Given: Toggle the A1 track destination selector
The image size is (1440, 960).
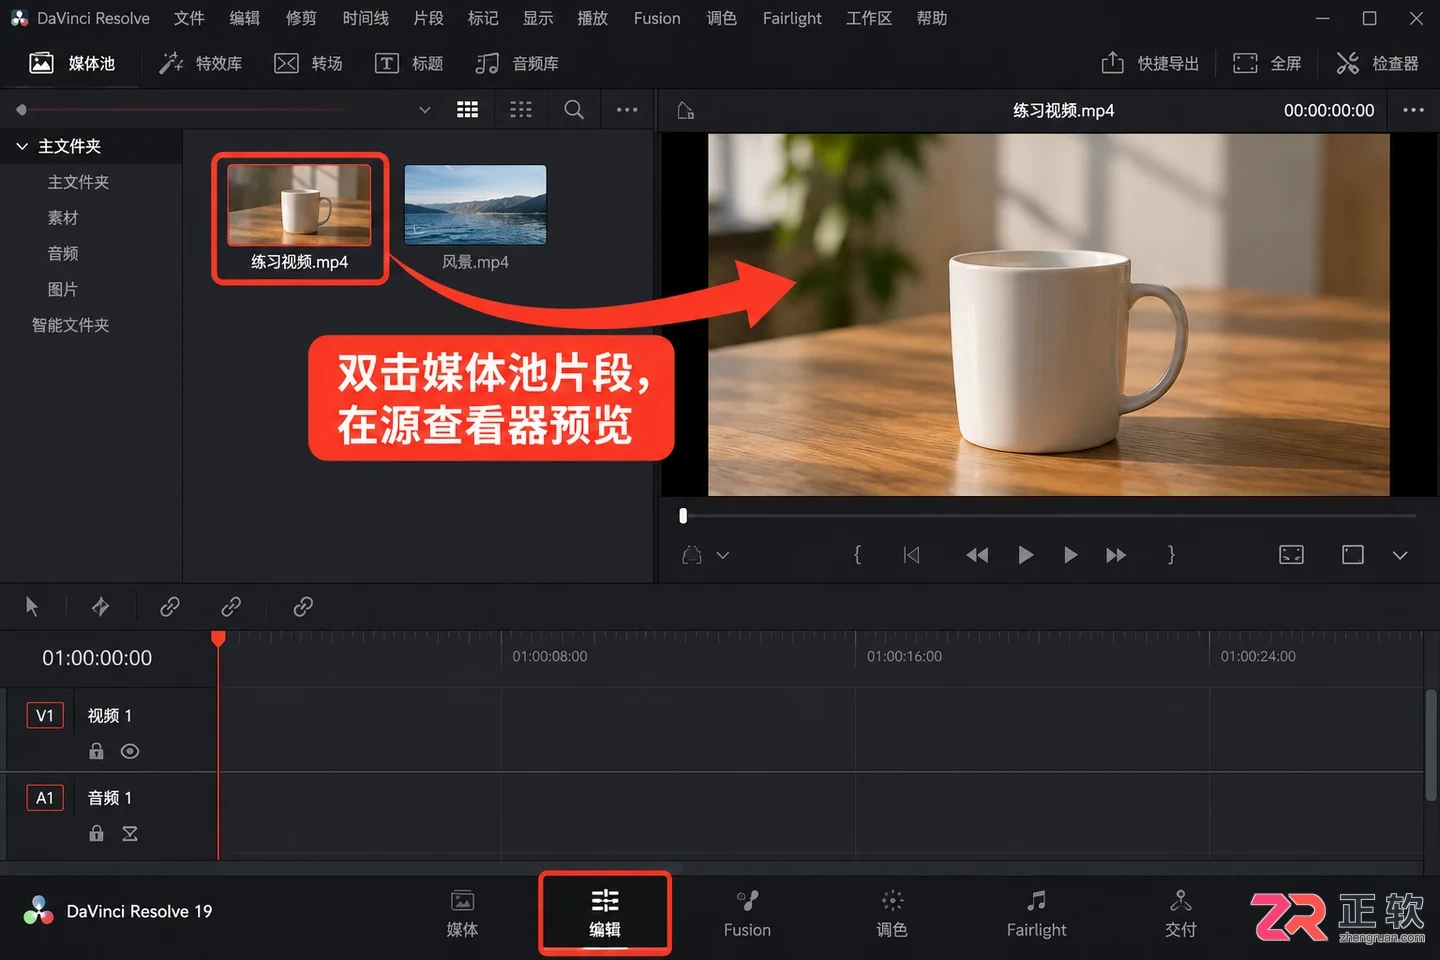Looking at the screenshot, I should point(45,797).
